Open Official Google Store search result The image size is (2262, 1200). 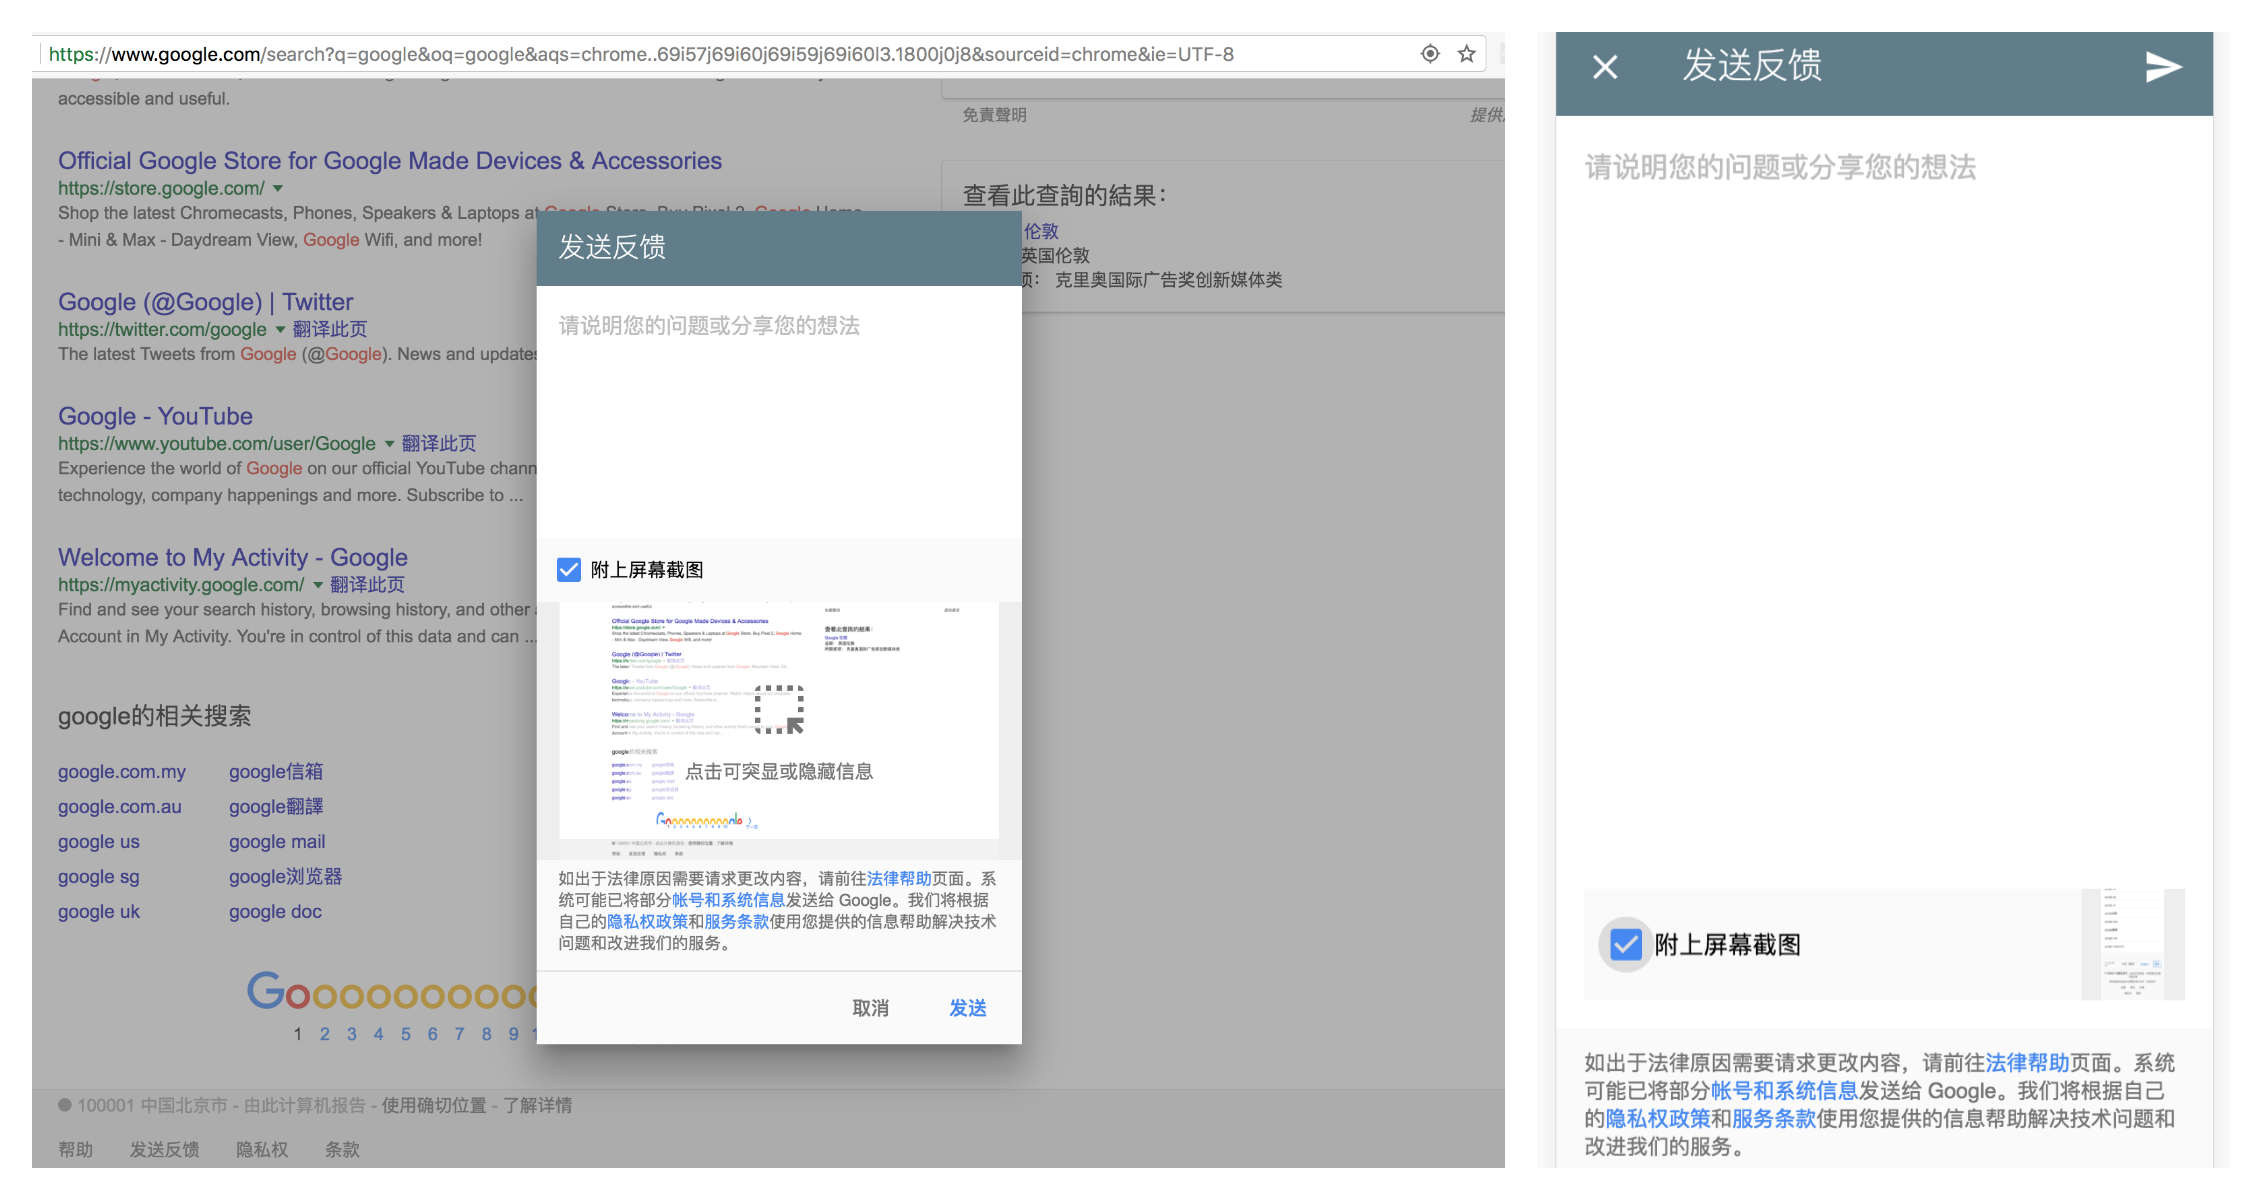(390, 161)
